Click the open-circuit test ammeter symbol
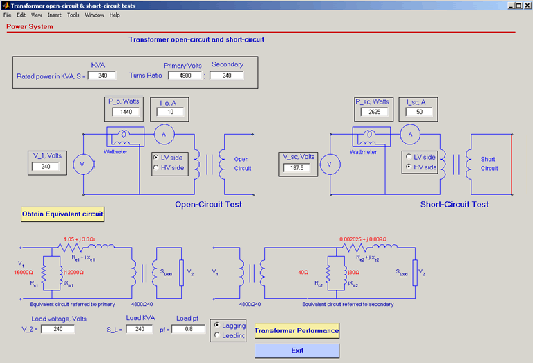The height and width of the screenshot is (363, 533). point(164,135)
